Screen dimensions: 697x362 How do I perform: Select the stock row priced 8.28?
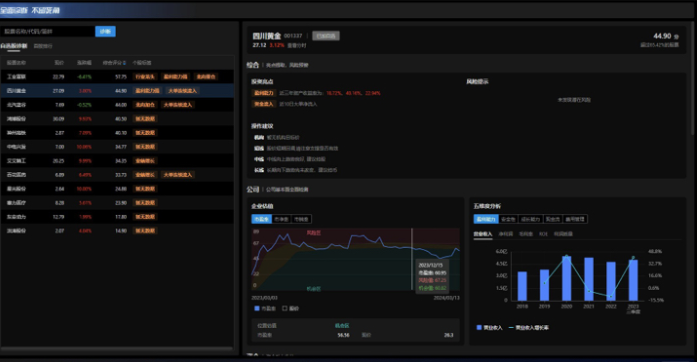[117, 203]
